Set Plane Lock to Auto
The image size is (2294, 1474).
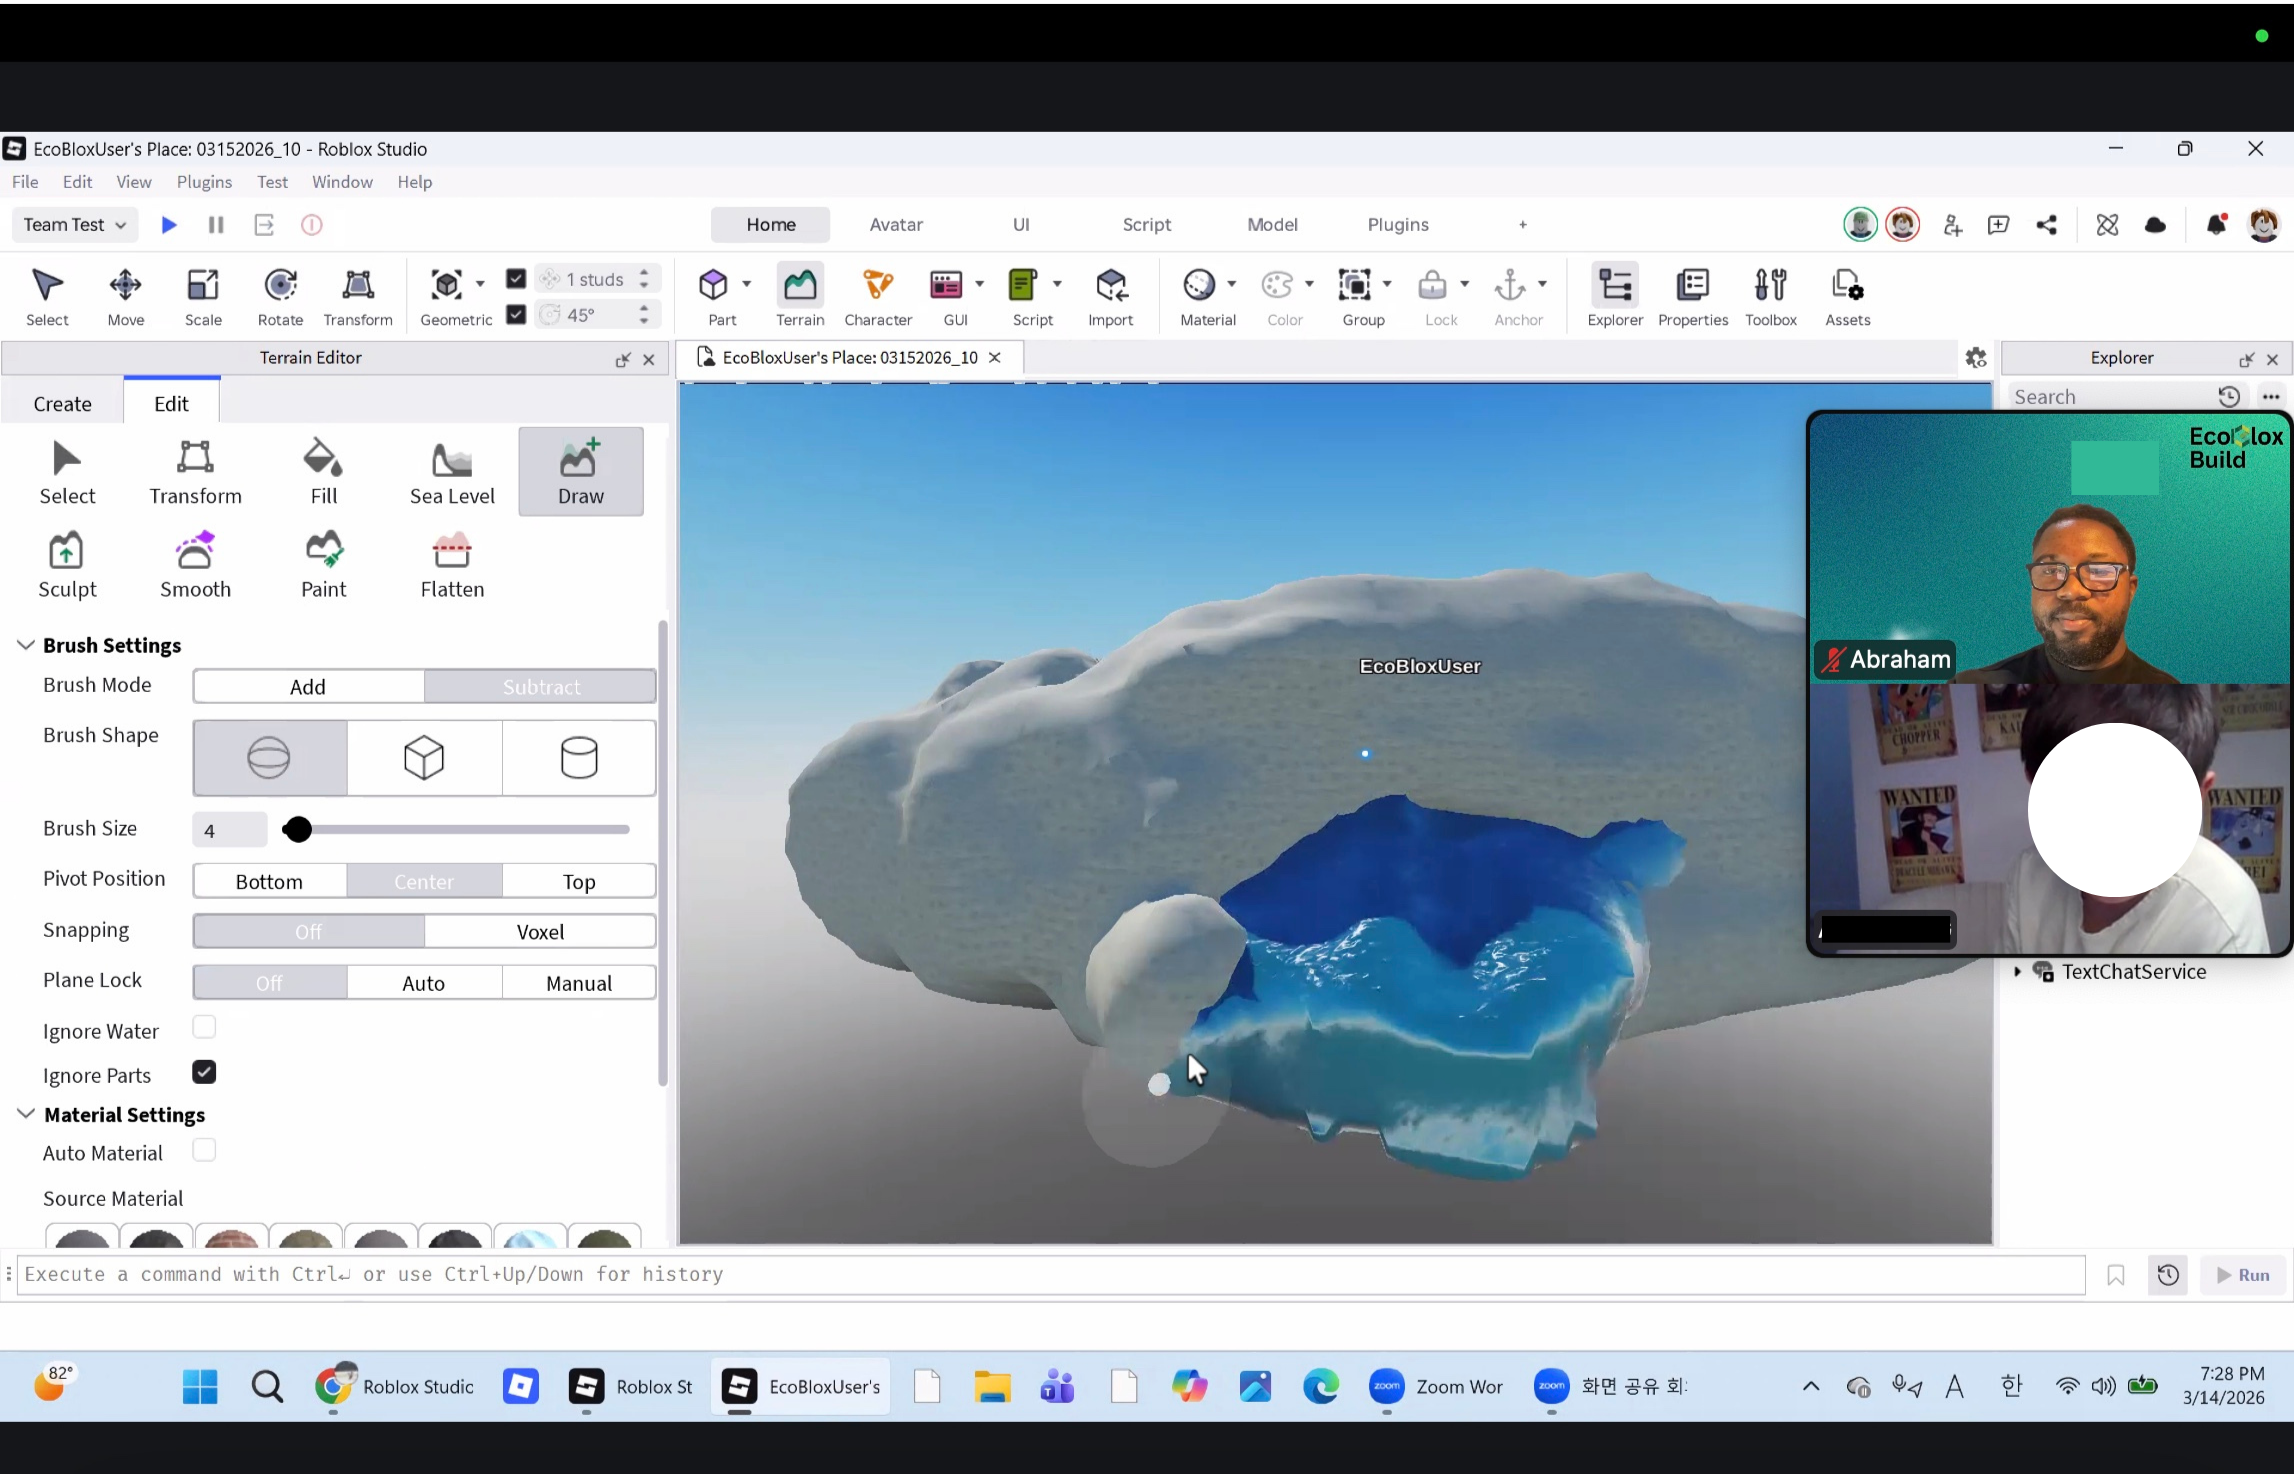point(424,983)
